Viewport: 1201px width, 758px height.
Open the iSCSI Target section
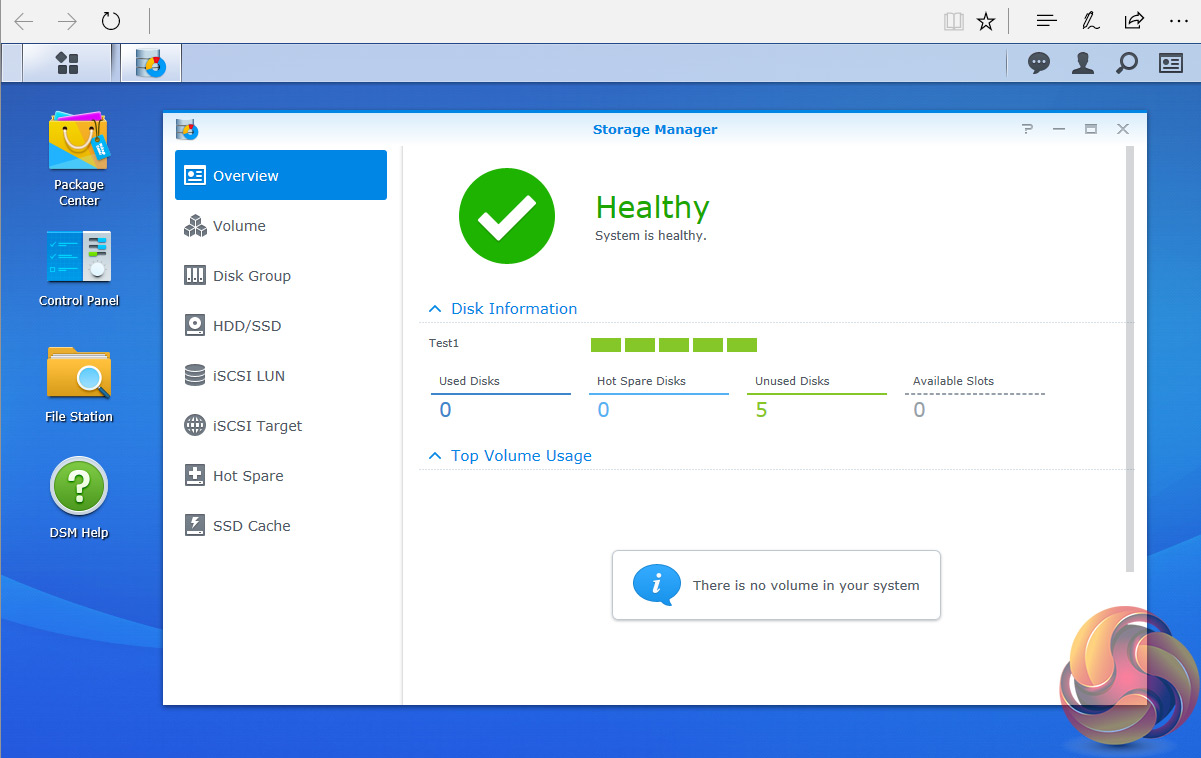click(281, 426)
